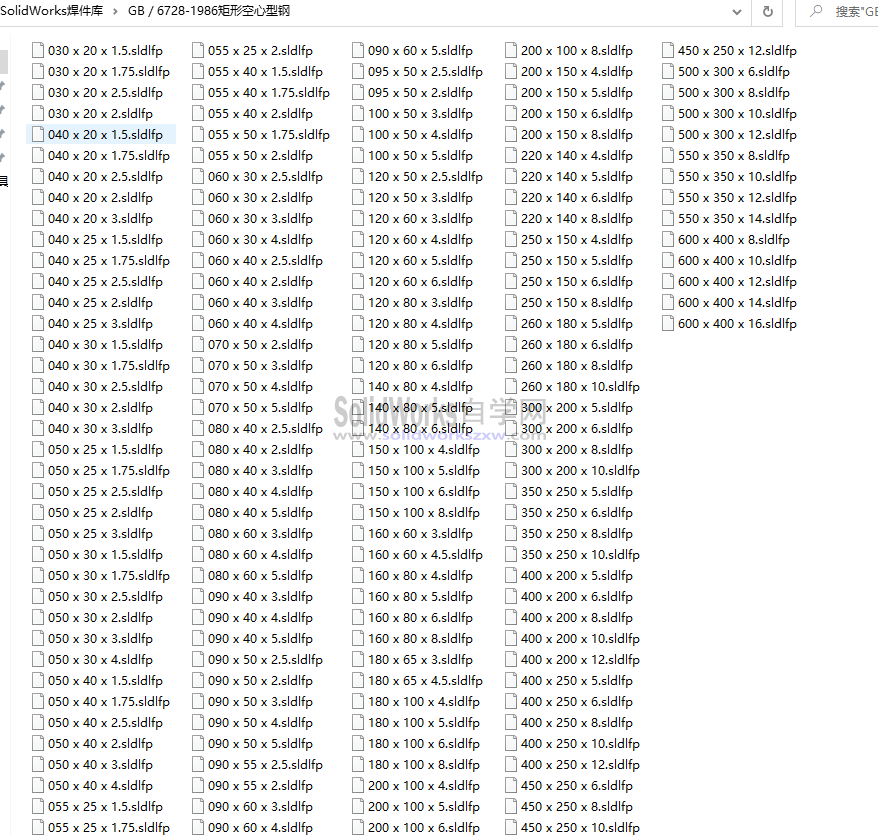
Task: Open SolidWorks焊件库 breadcrumb segment
Action: (52, 11)
